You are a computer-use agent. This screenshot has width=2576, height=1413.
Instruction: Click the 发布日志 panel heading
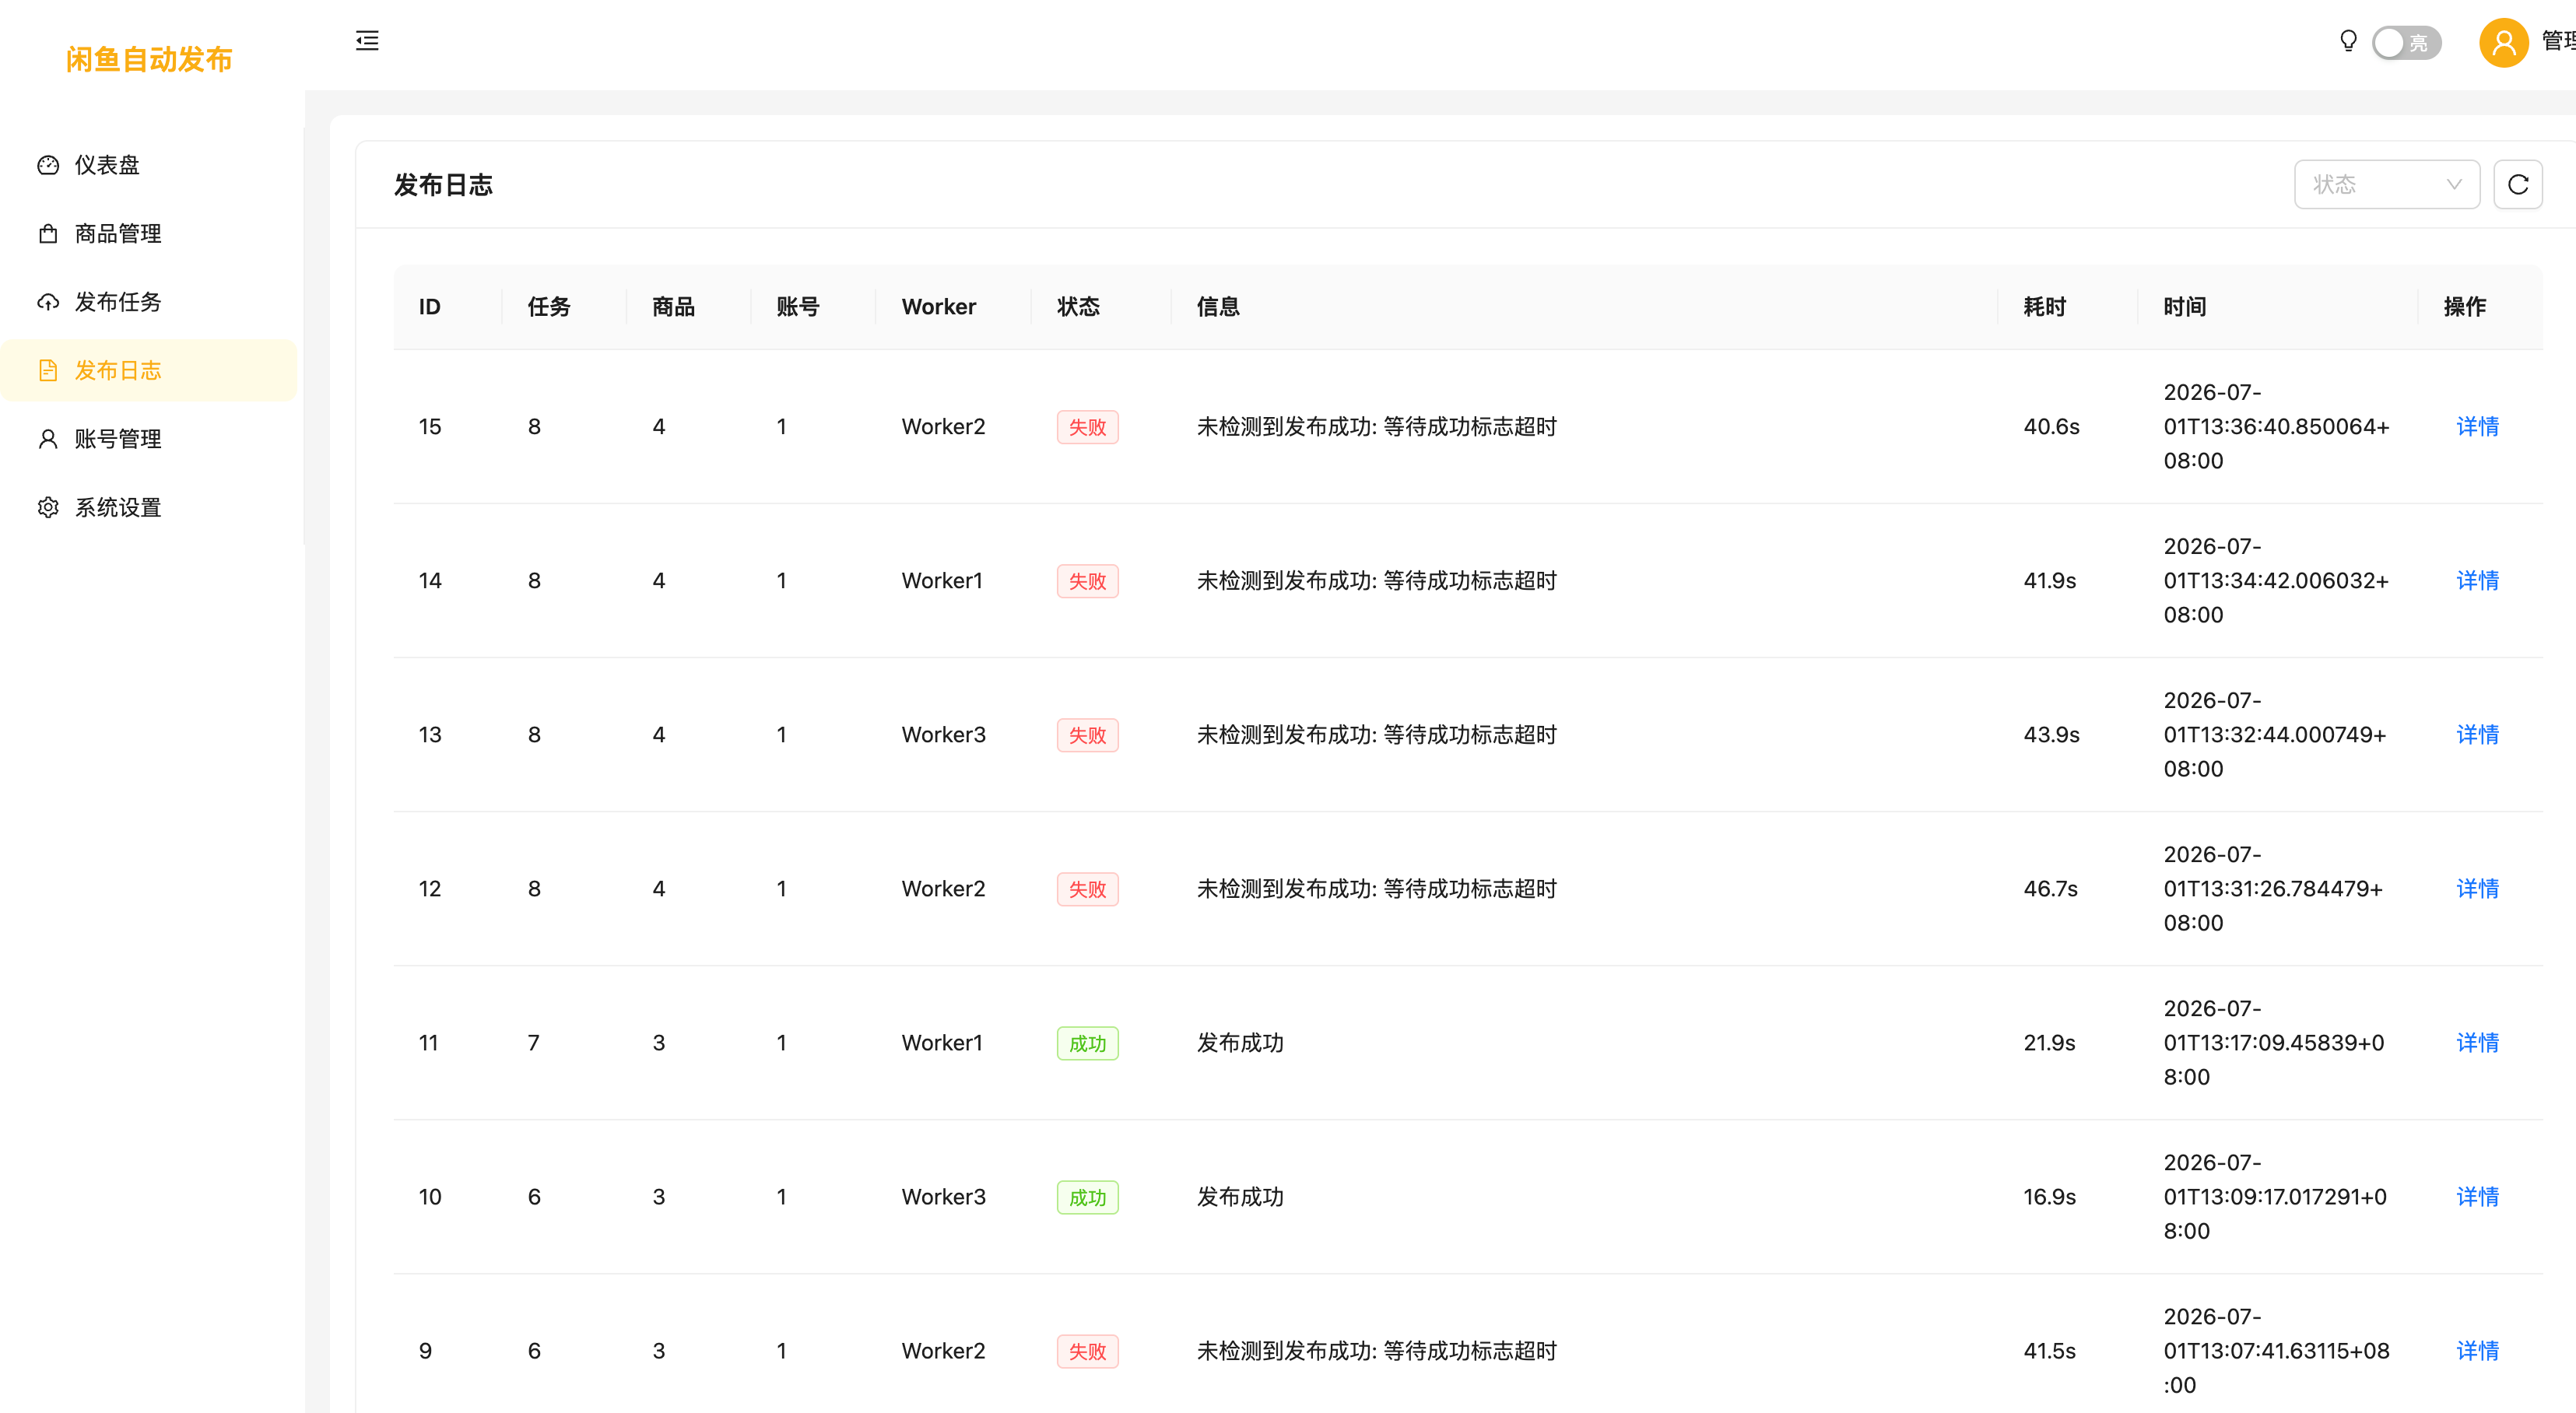[x=443, y=185]
